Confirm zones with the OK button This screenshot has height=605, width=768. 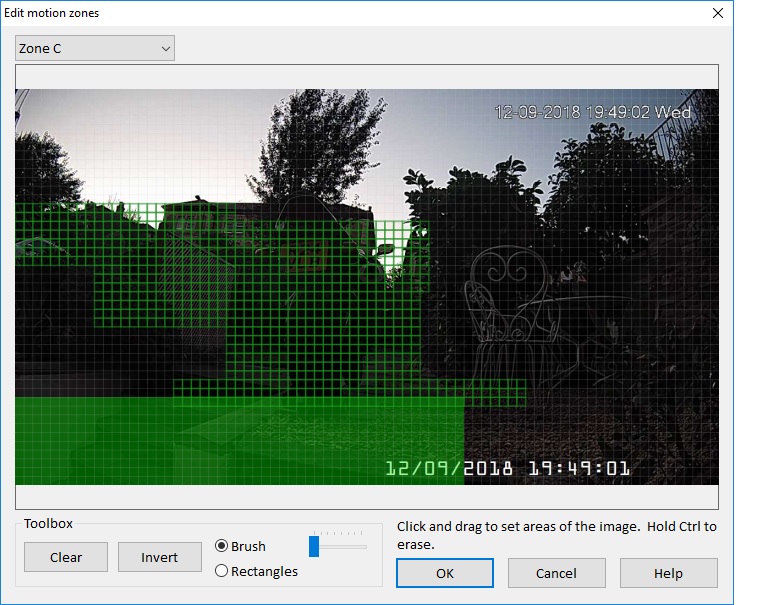(x=445, y=573)
